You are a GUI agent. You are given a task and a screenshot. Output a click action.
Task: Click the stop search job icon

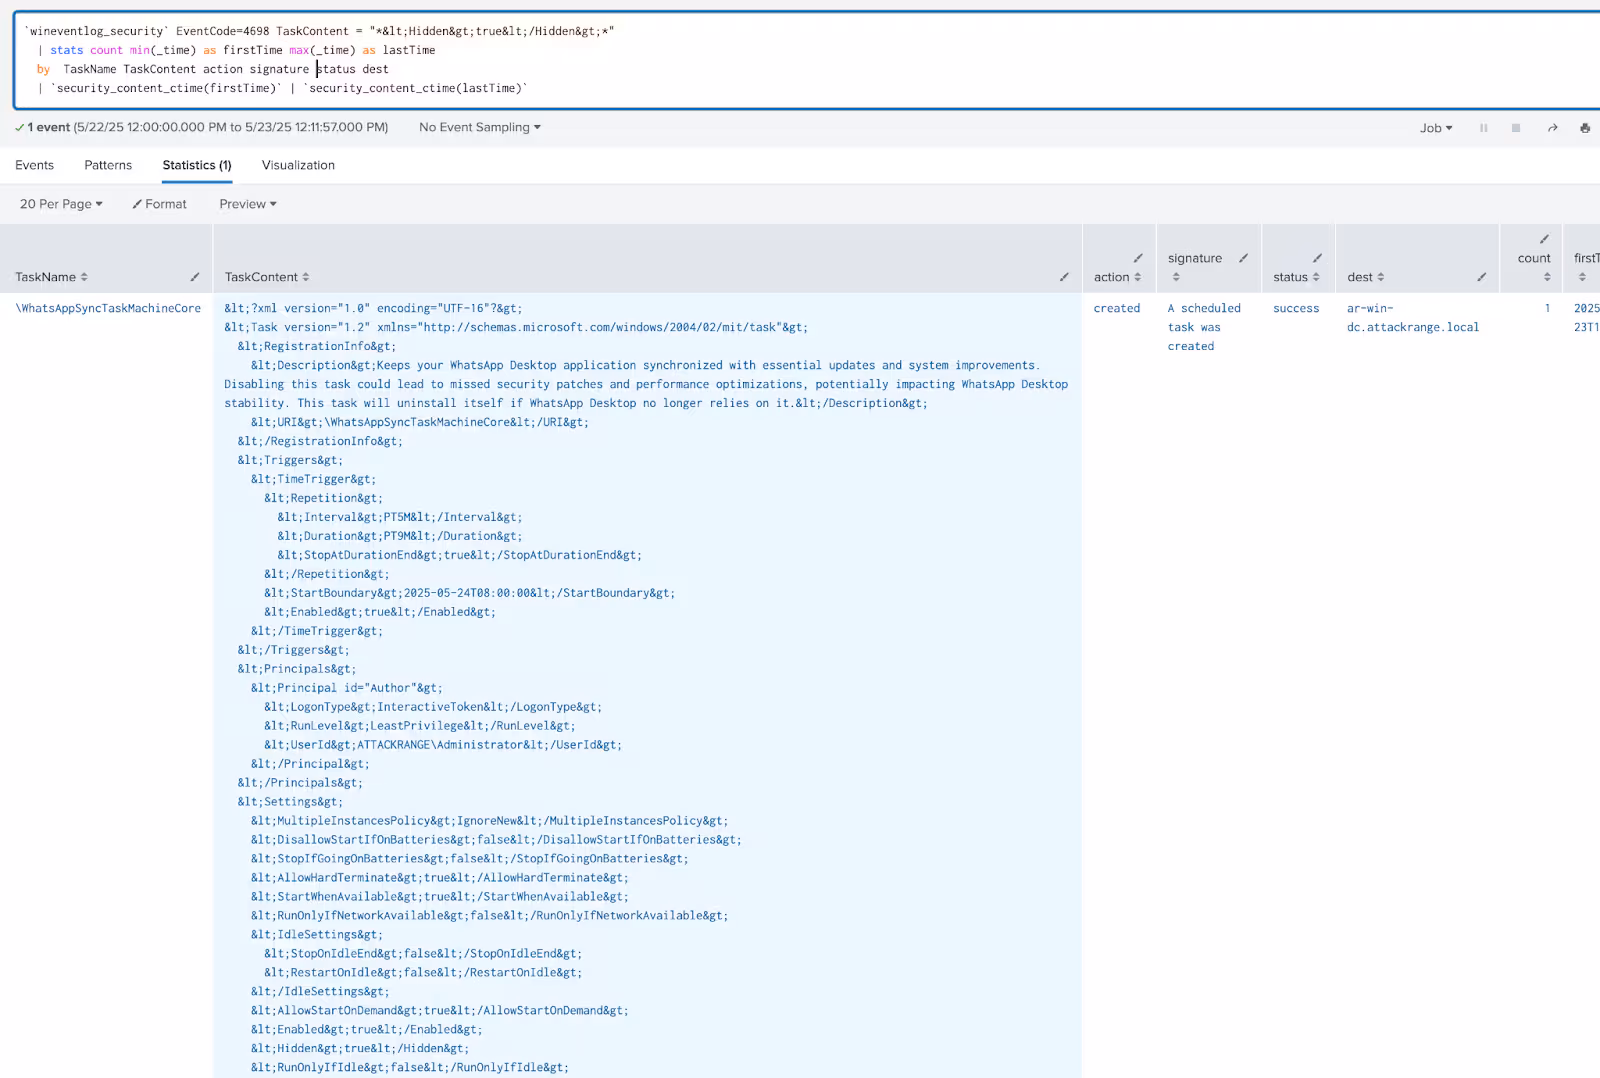[1516, 128]
